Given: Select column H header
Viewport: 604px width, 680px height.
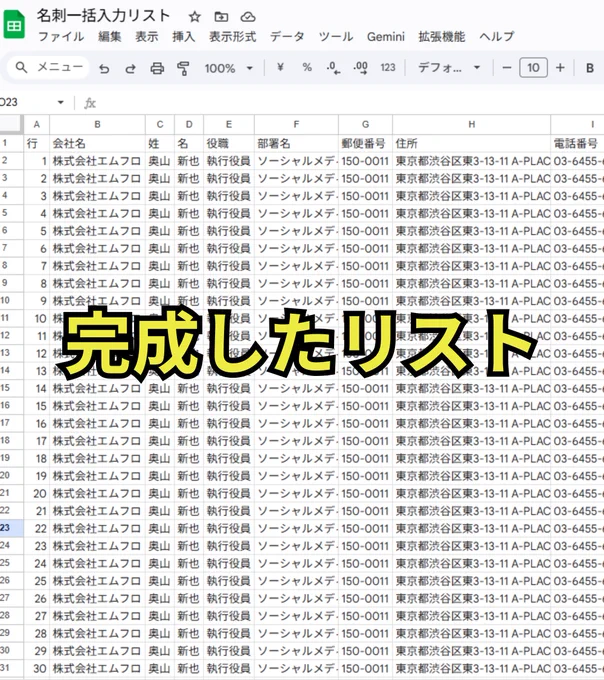Looking at the screenshot, I should pyautogui.click(x=472, y=124).
